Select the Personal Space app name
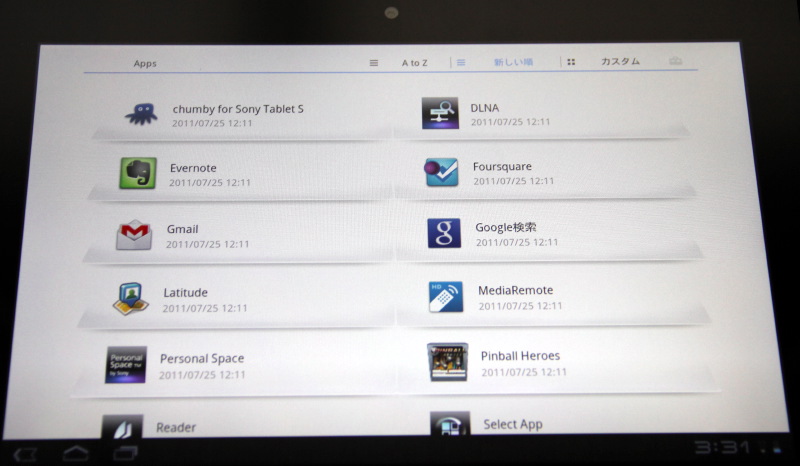 202,358
